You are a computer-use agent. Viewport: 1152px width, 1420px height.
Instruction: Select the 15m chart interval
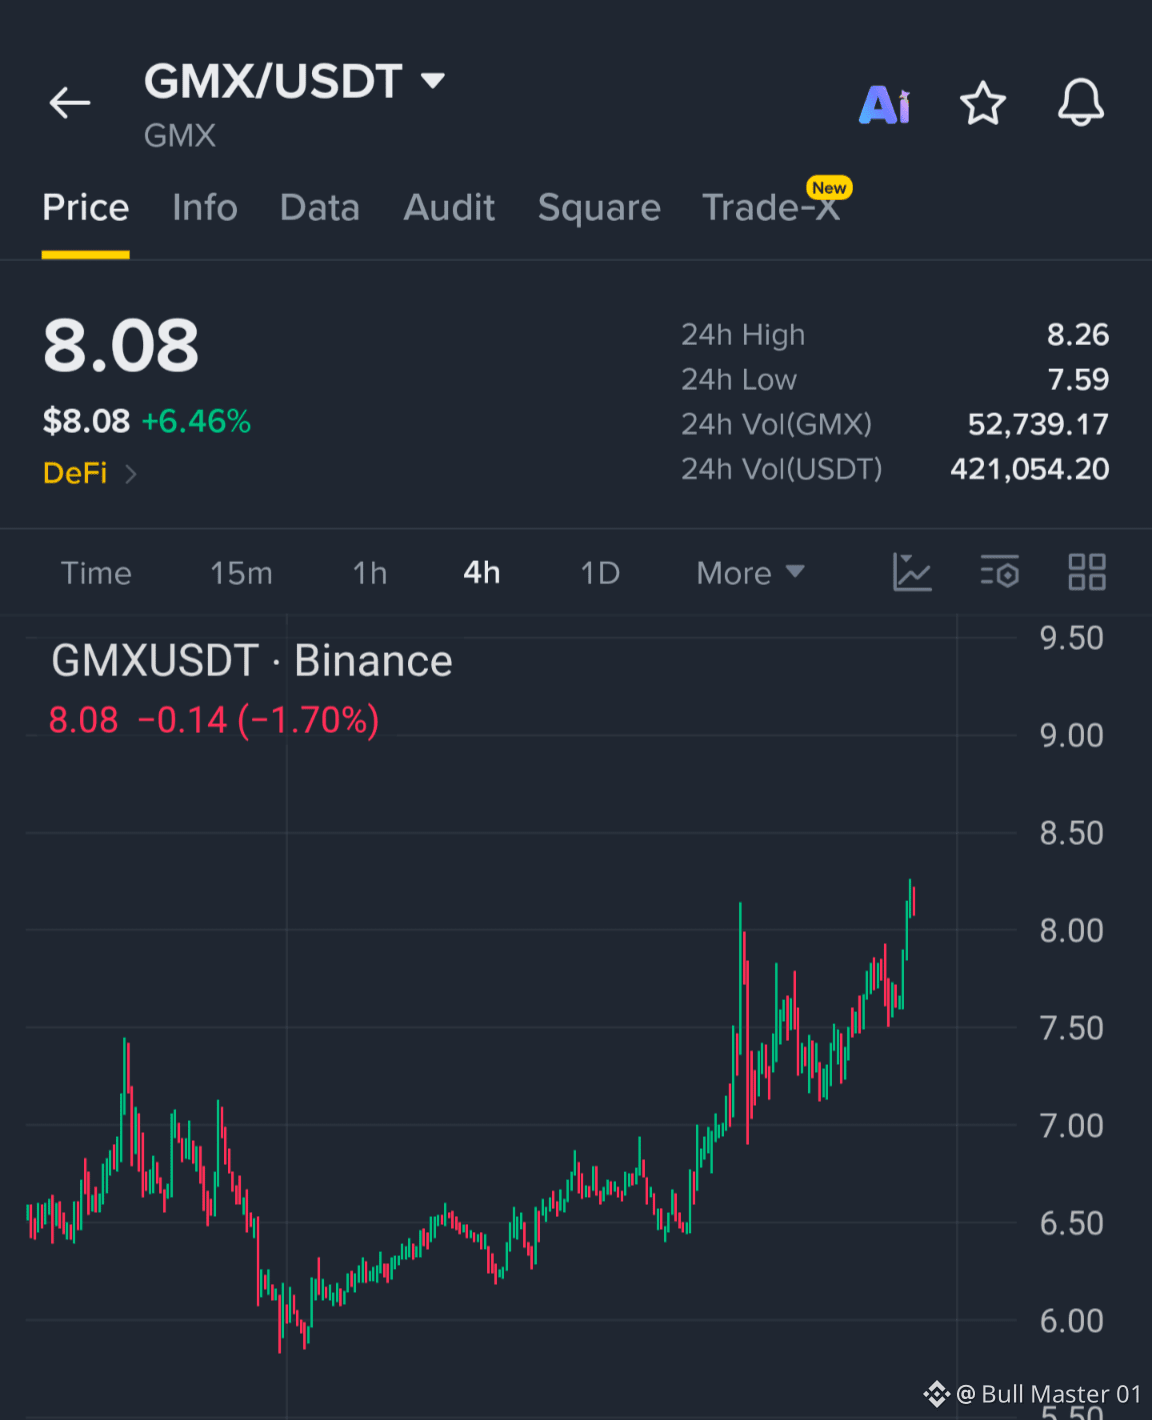(241, 573)
